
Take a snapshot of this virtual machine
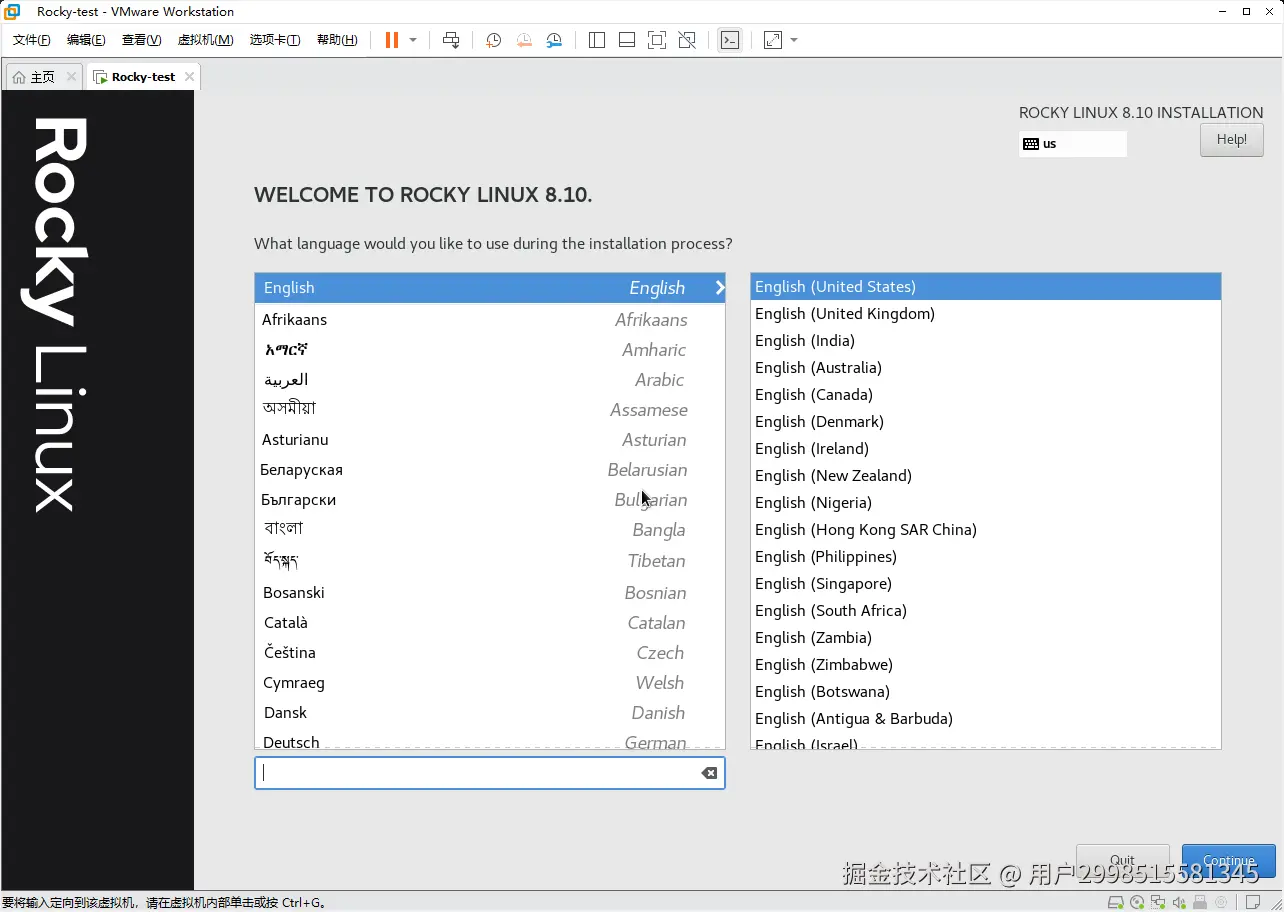click(493, 40)
